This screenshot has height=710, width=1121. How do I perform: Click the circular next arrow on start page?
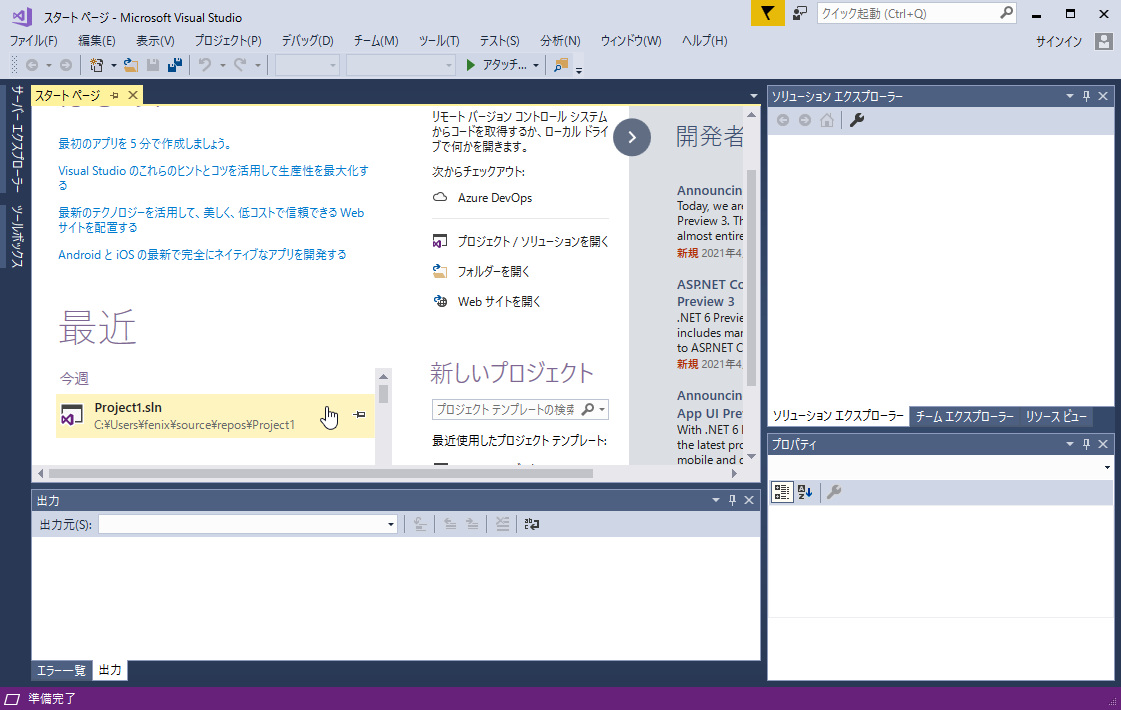pos(632,137)
